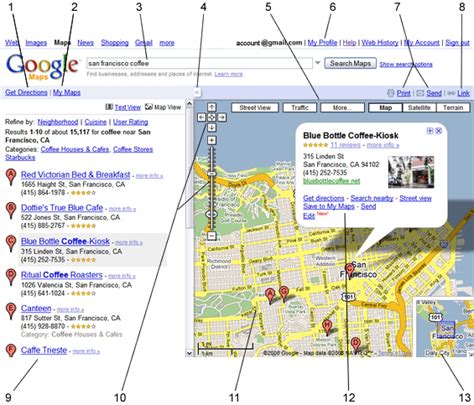Image resolution: width=474 pixels, height=405 pixels.
Task: Open the Shopping tab in top bar
Action: click(115, 43)
